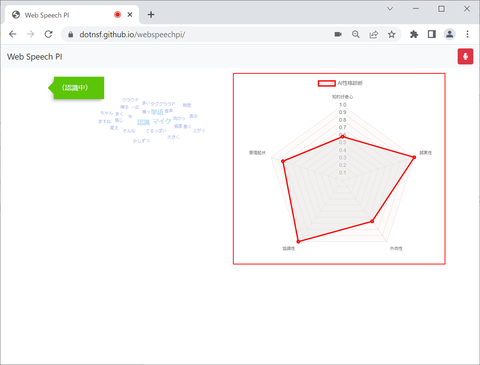Click the 0.8 scale tick label
Image resolution: width=480 pixels, height=365 pixels.
coord(343,120)
